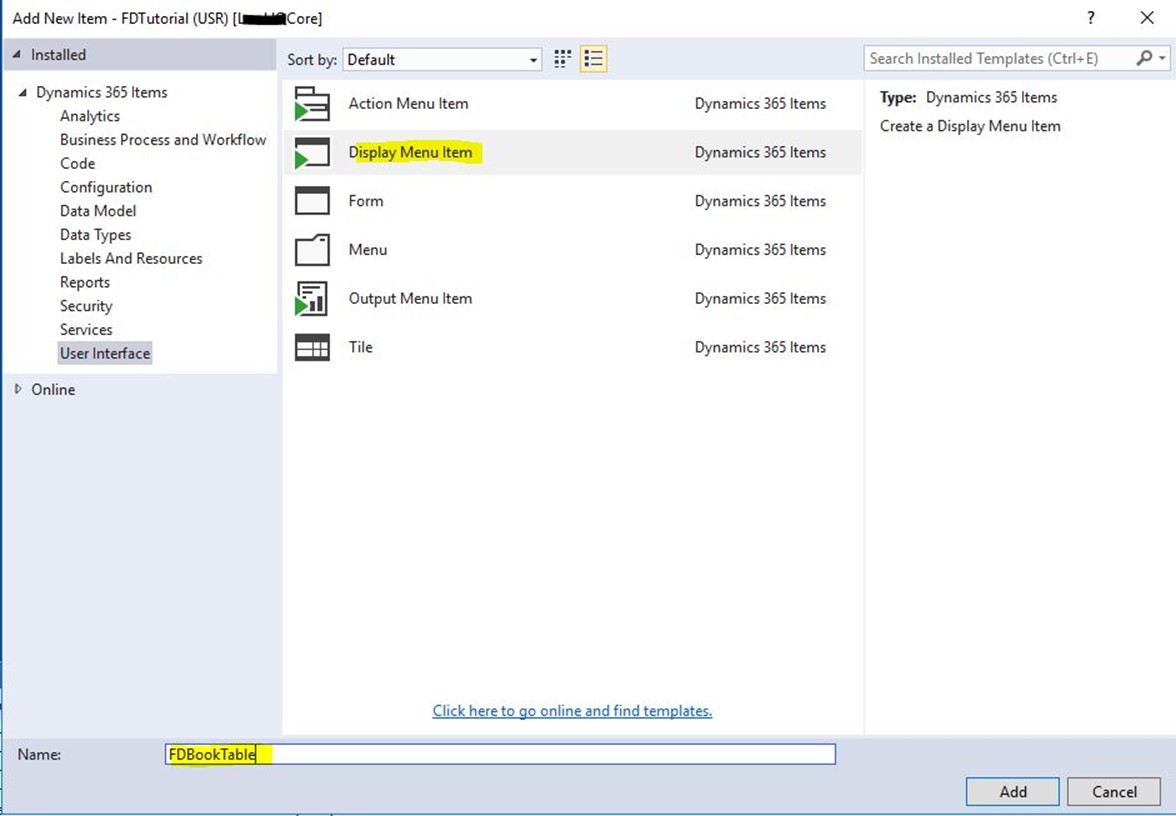Viewport: 1176px width, 816px height.
Task: Select the Configuration category
Action: point(106,188)
